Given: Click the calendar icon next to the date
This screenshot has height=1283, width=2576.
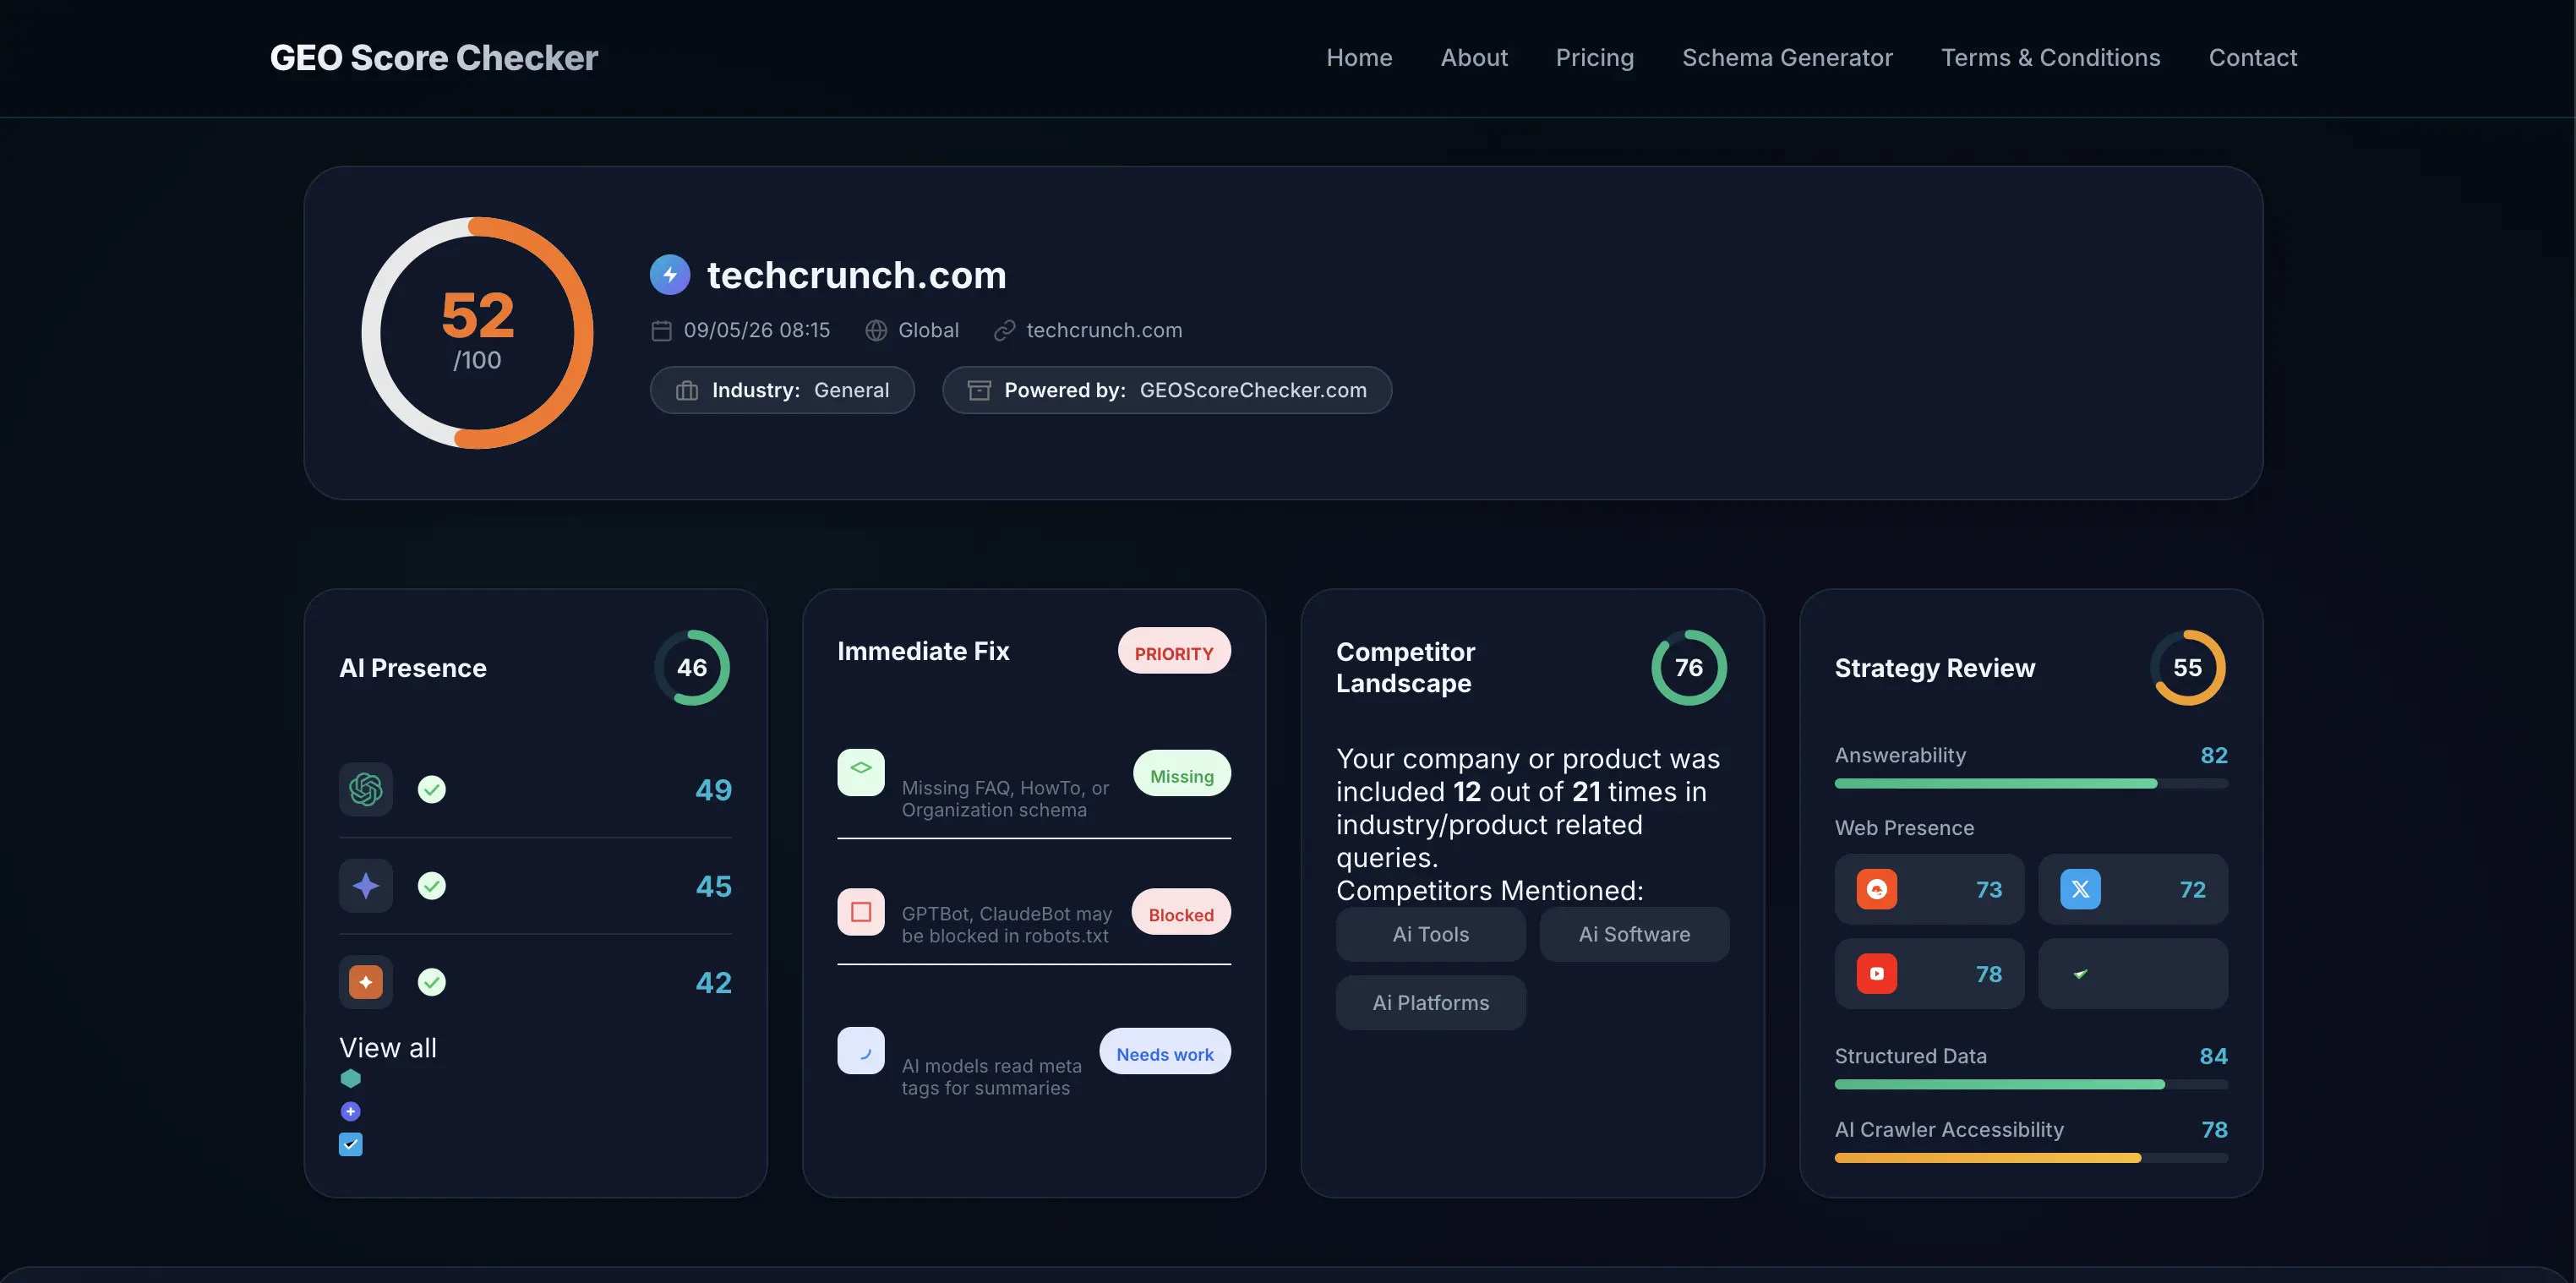Looking at the screenshot, I should click(x=661, y=331).
